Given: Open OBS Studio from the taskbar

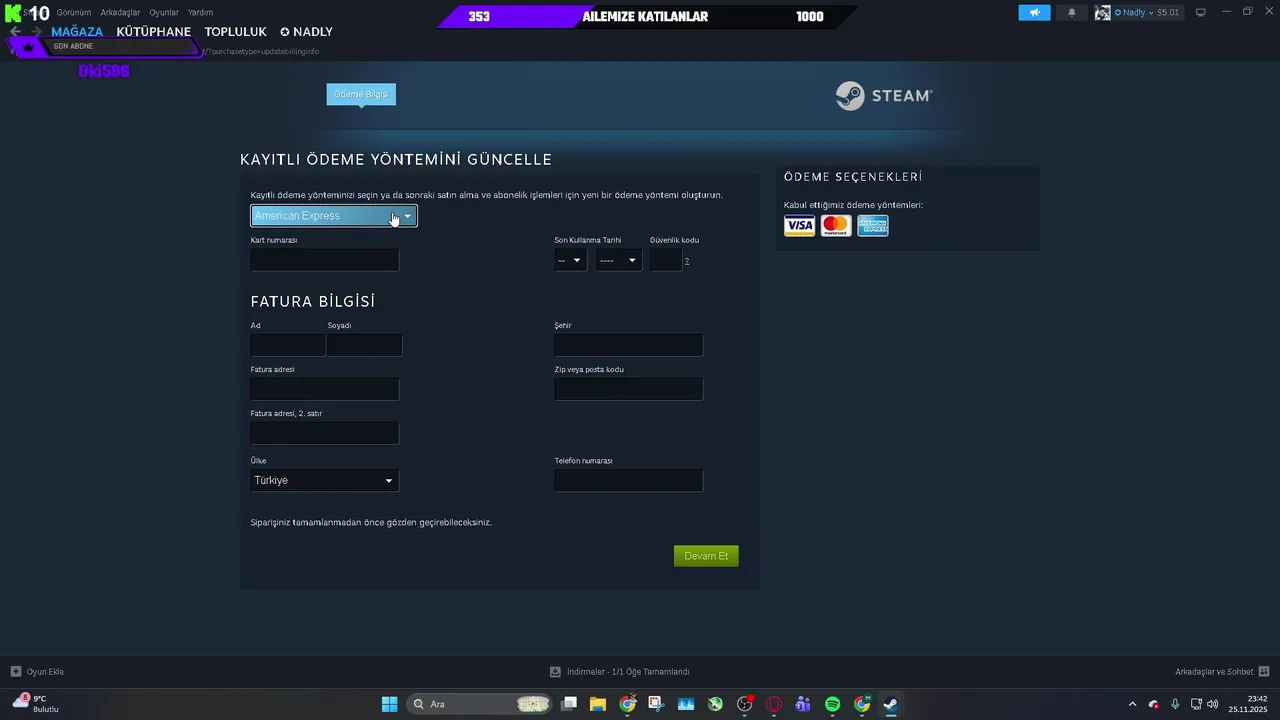Looking at the screenshot, I should 744,704.
